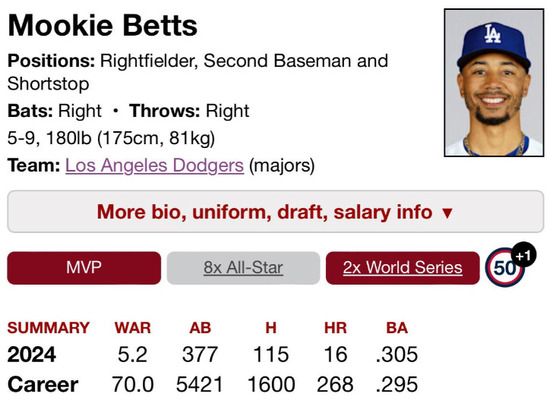Select the MVP award badge
Viewport: 553px width, 400px height.
[x=84, y=268]
